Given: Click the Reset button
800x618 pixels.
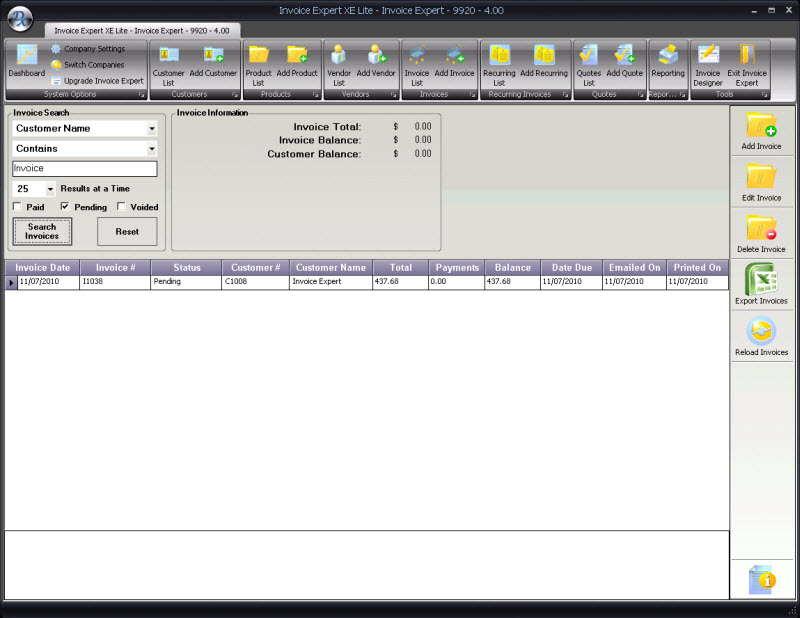Looking at the screenshot, I should point(127,232).
